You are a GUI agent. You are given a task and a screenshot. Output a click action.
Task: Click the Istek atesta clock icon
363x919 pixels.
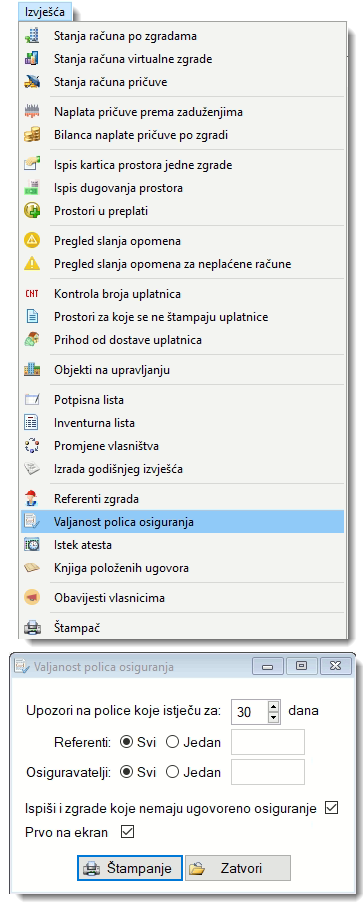click(x=32, y=544)
